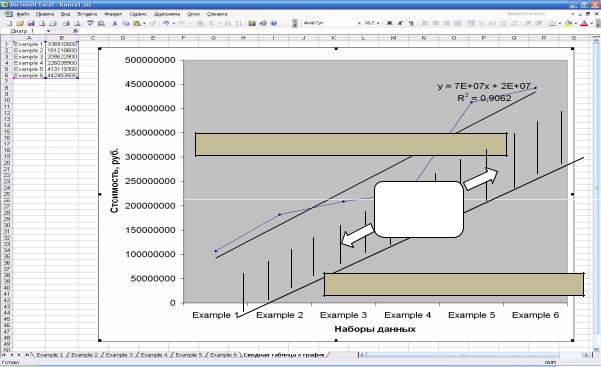Open file with the folder icon
Viewport: 601px width, 367px height.
tap(20, 23)
